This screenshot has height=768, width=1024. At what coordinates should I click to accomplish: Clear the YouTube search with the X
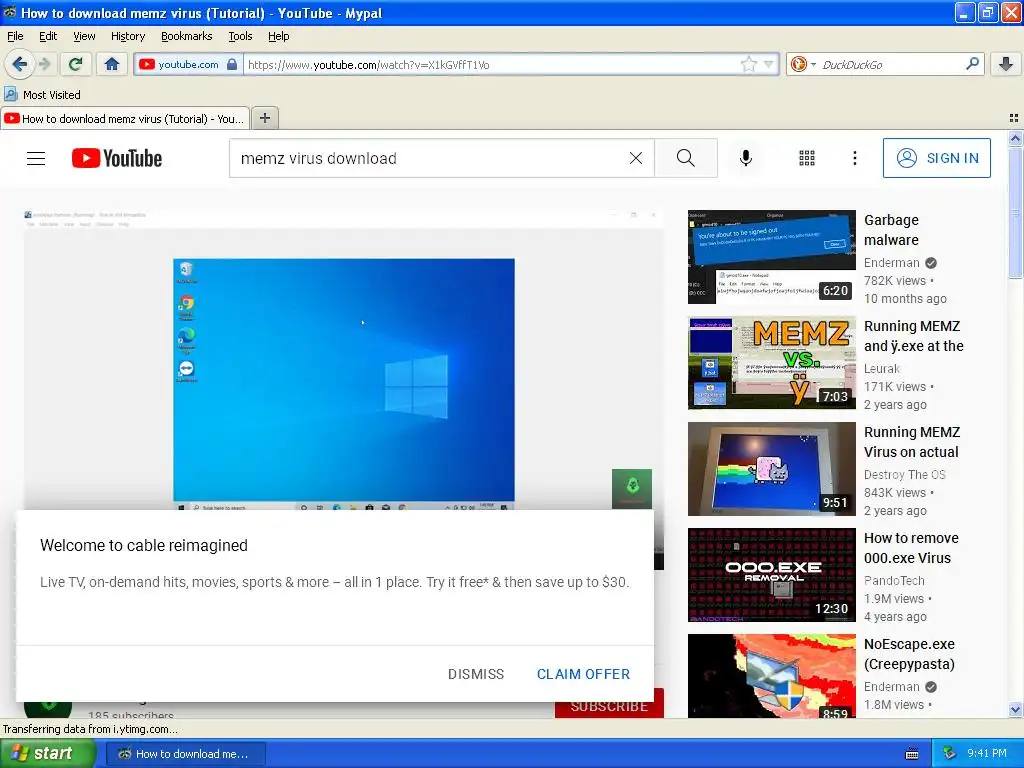coord(635,158)
